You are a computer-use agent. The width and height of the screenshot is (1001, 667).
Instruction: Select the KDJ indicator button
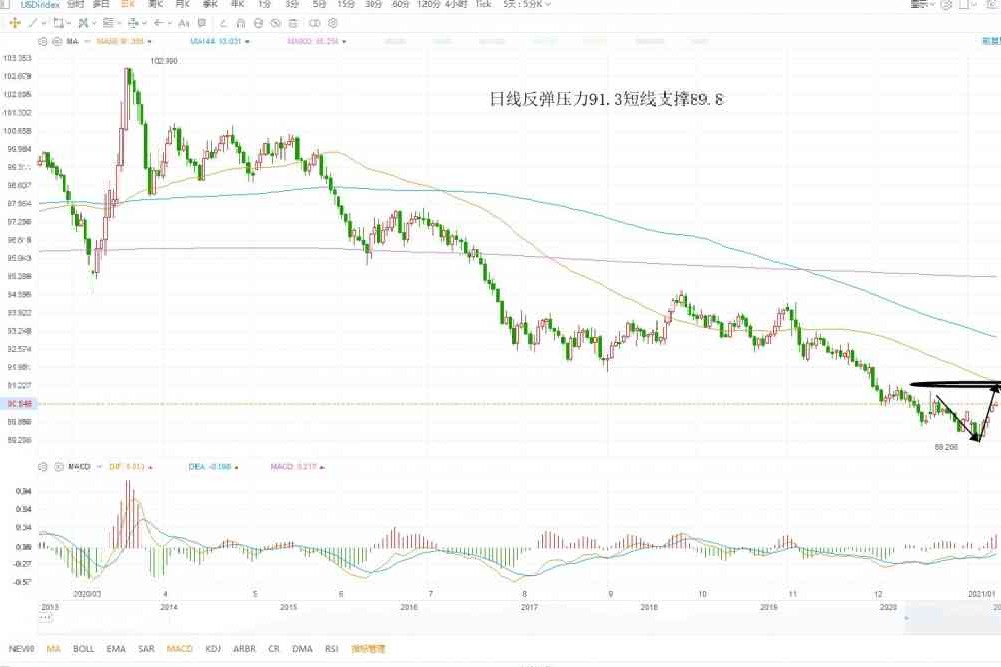pyautogui.click(x=213, y=649)
